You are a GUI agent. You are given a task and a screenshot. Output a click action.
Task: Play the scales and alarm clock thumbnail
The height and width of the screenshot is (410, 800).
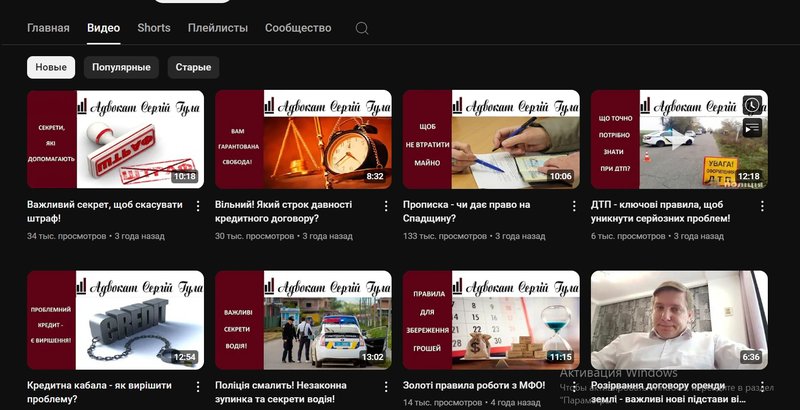click(304, 140)
